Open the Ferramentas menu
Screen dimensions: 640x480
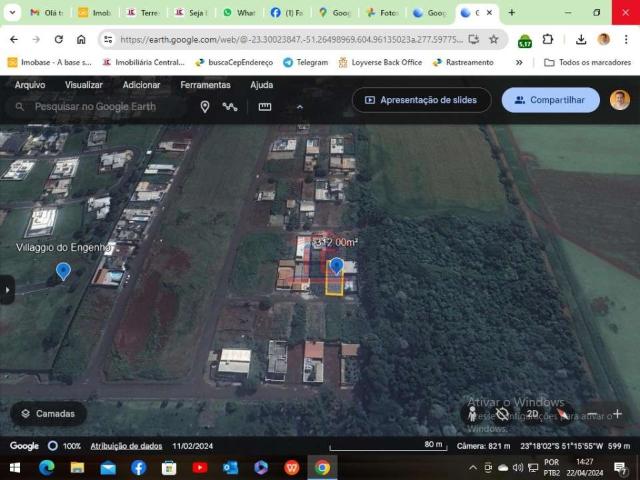pos(205,85)
